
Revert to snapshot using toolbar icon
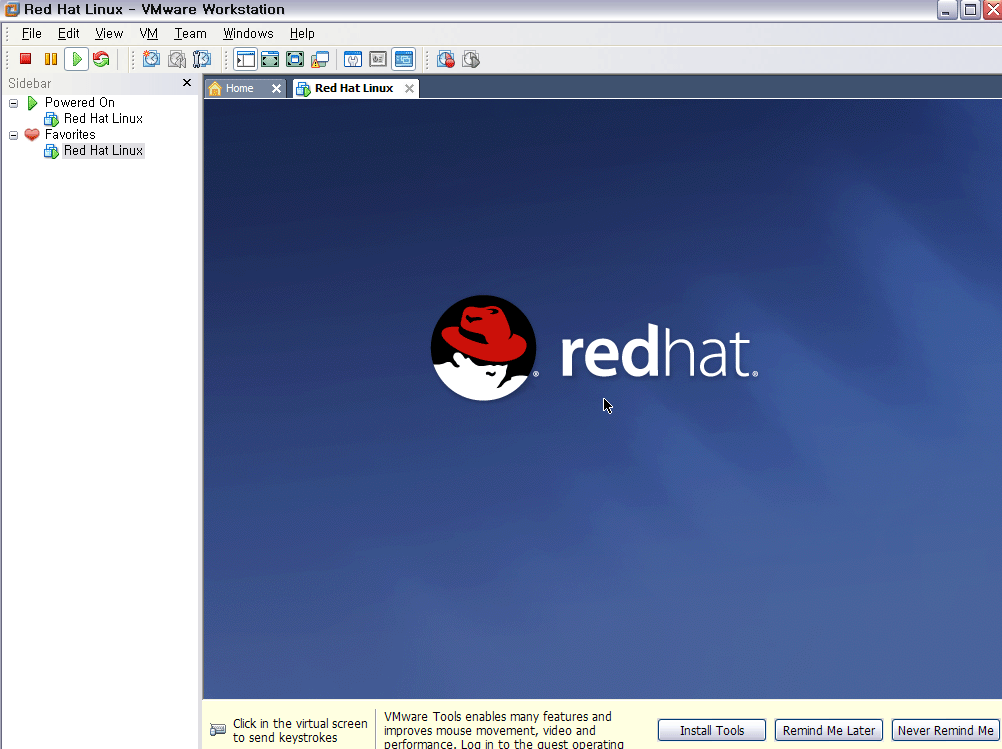177,59
